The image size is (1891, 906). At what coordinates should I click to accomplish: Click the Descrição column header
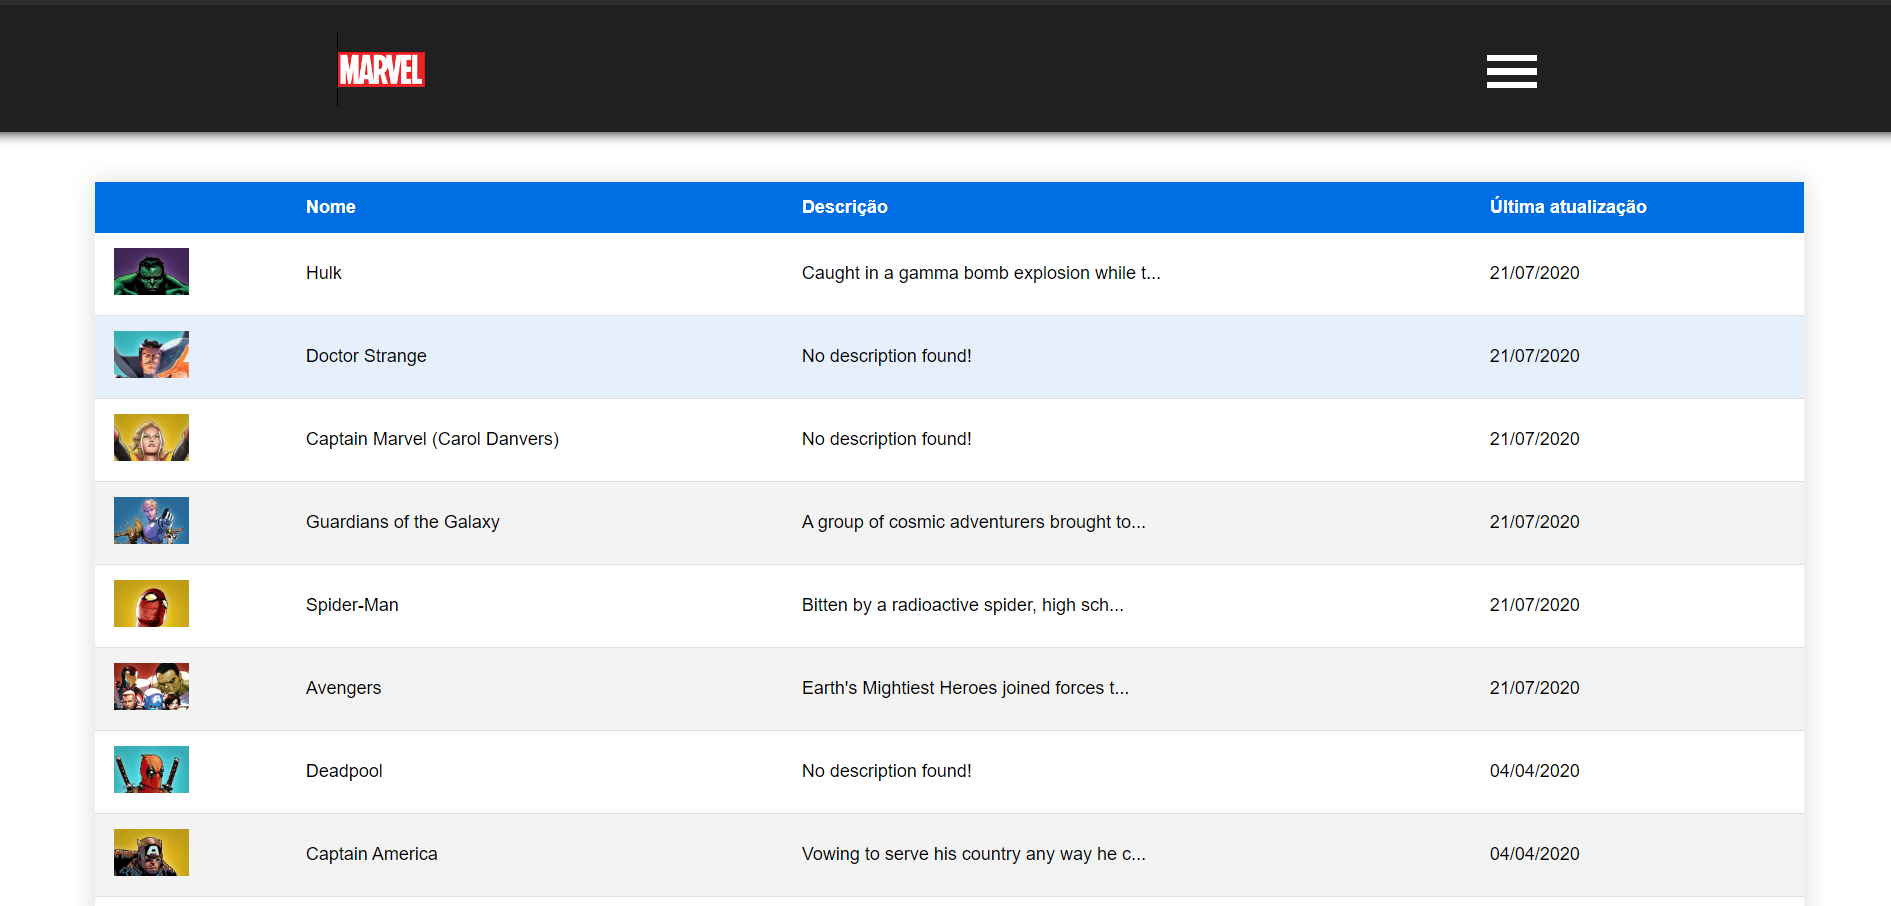point(845,207)
